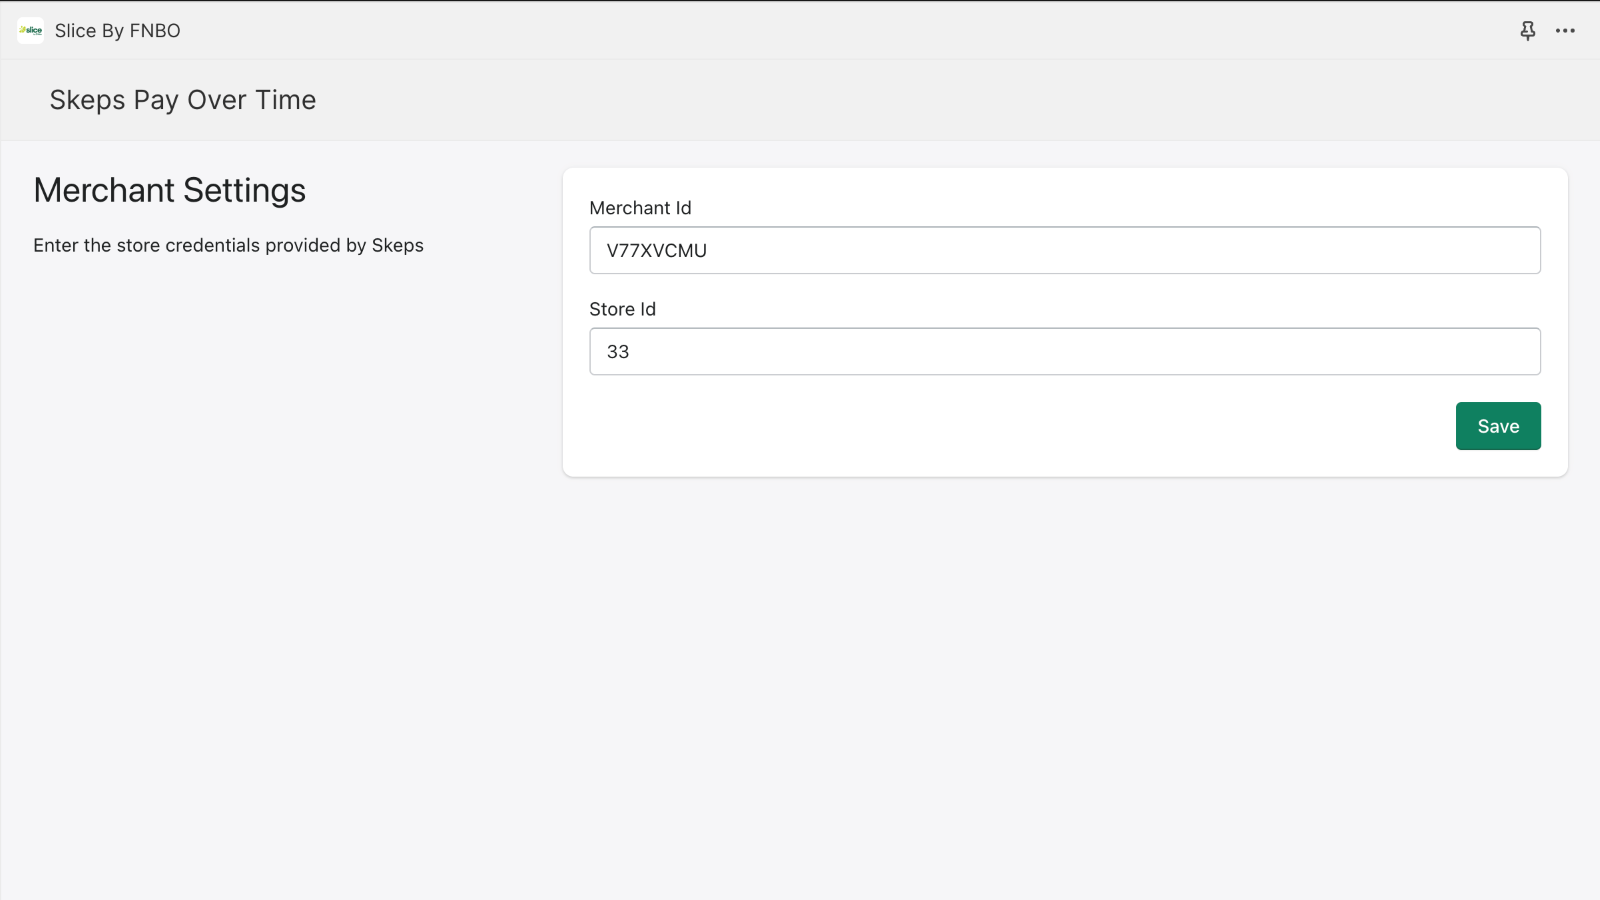Focus the Merchant Id input field
1600x900 pixels.
[x=1065, y=250]
